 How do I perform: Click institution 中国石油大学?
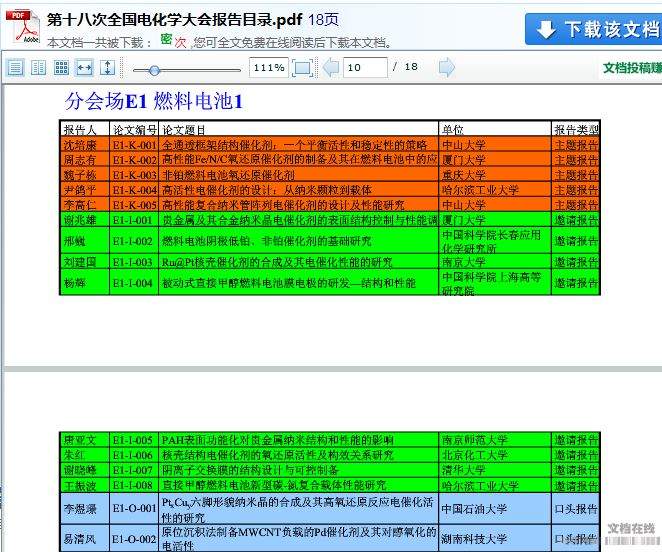[x=474, y=509]
